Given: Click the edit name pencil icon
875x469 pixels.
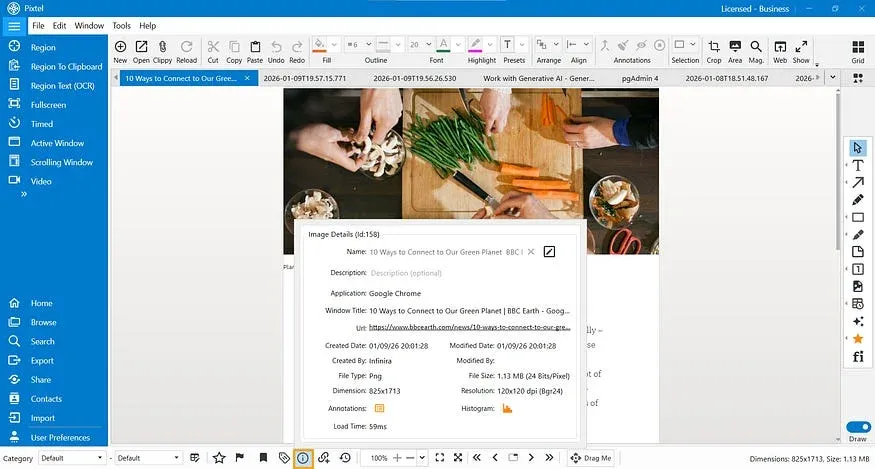Looking at the screenshot, I should (x=549, y=252).
